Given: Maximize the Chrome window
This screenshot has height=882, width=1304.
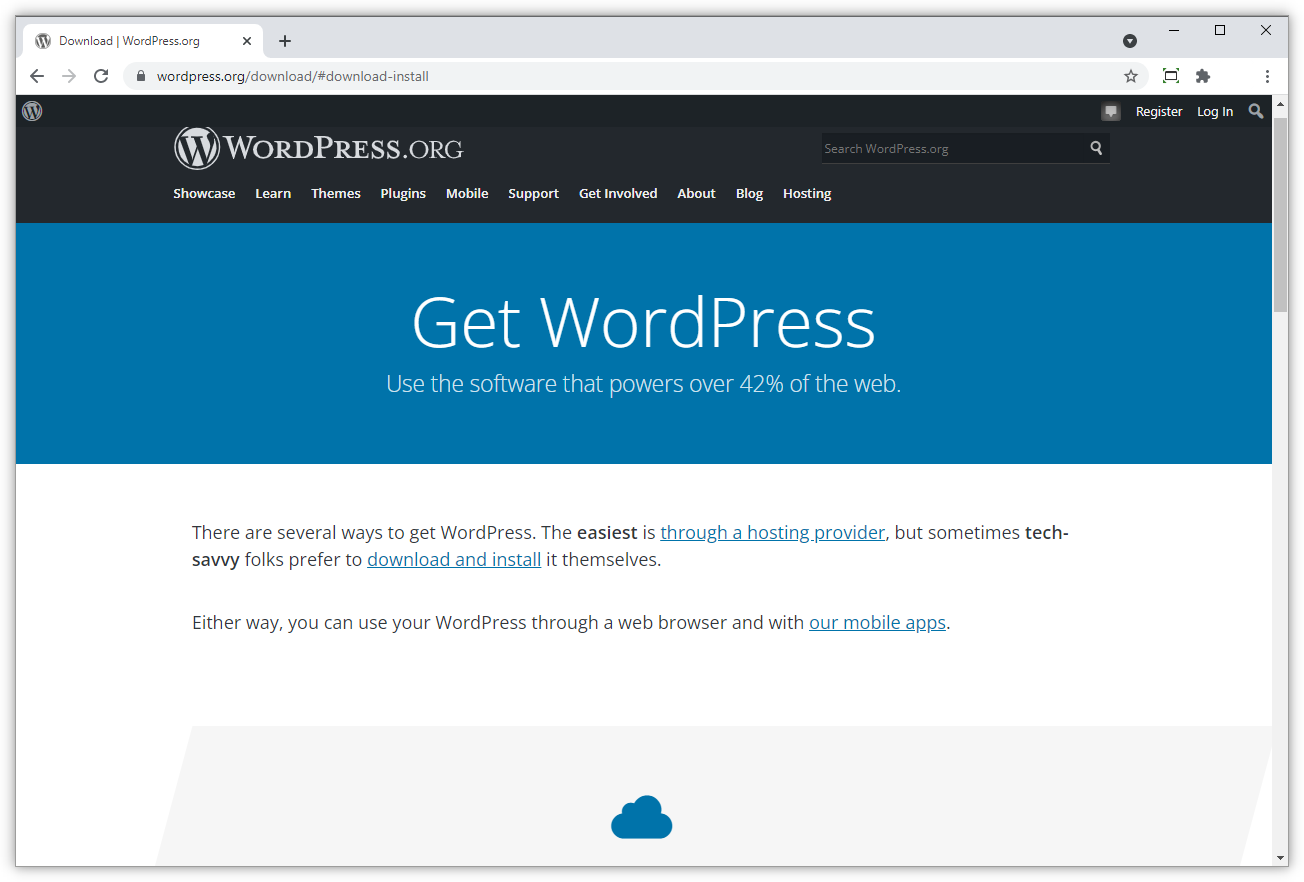Looking at the screenshot, I should coord(1220,30).
